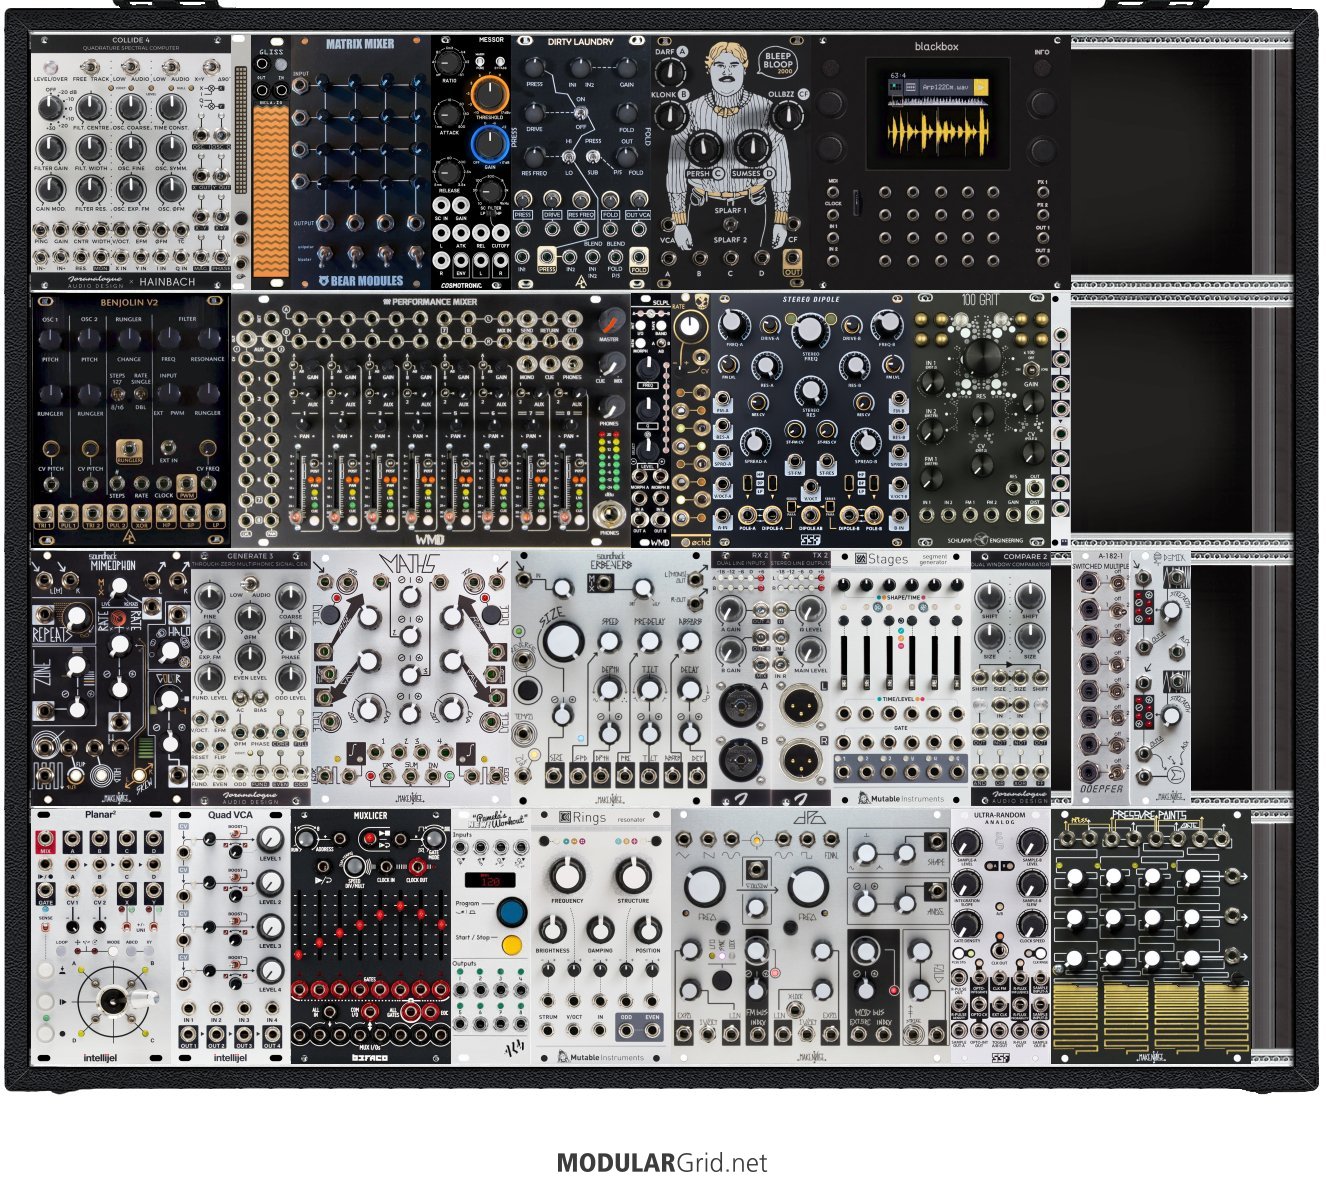This screenshot has height=1184, width=1326.
Task: Click the XLR input B connector on RX 2
Action: pos(739,759)
